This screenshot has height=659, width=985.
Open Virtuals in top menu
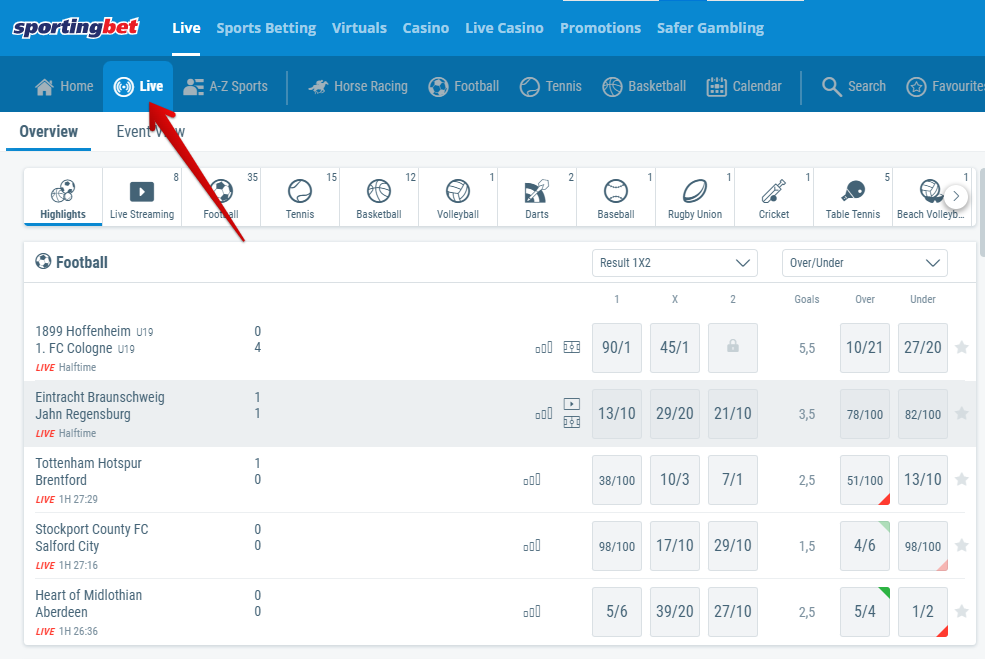359,28
